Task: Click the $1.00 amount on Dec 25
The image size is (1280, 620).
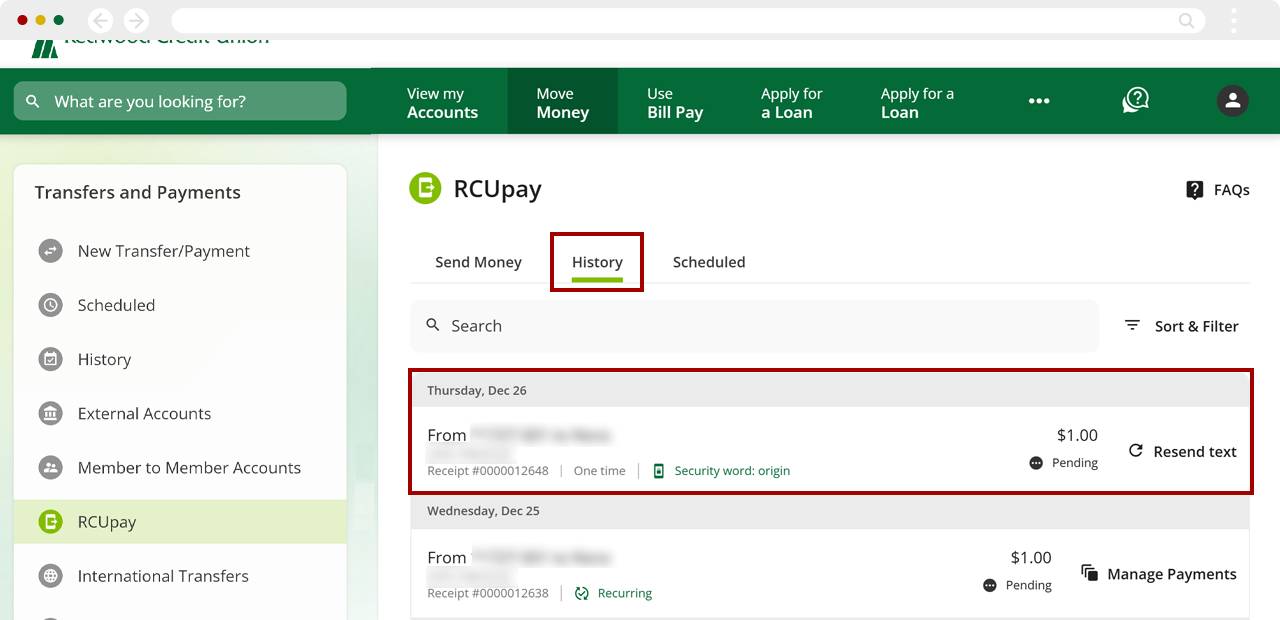Action: click(1031, 557)
